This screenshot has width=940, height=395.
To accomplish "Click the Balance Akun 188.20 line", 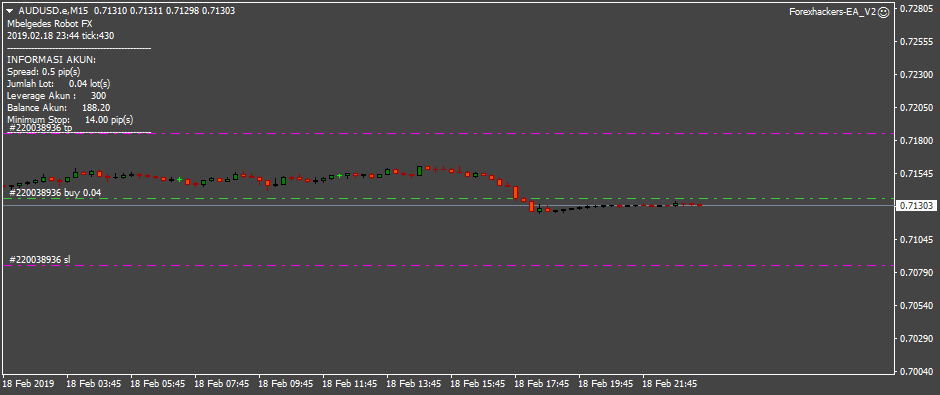I will (x=59, y=108).
